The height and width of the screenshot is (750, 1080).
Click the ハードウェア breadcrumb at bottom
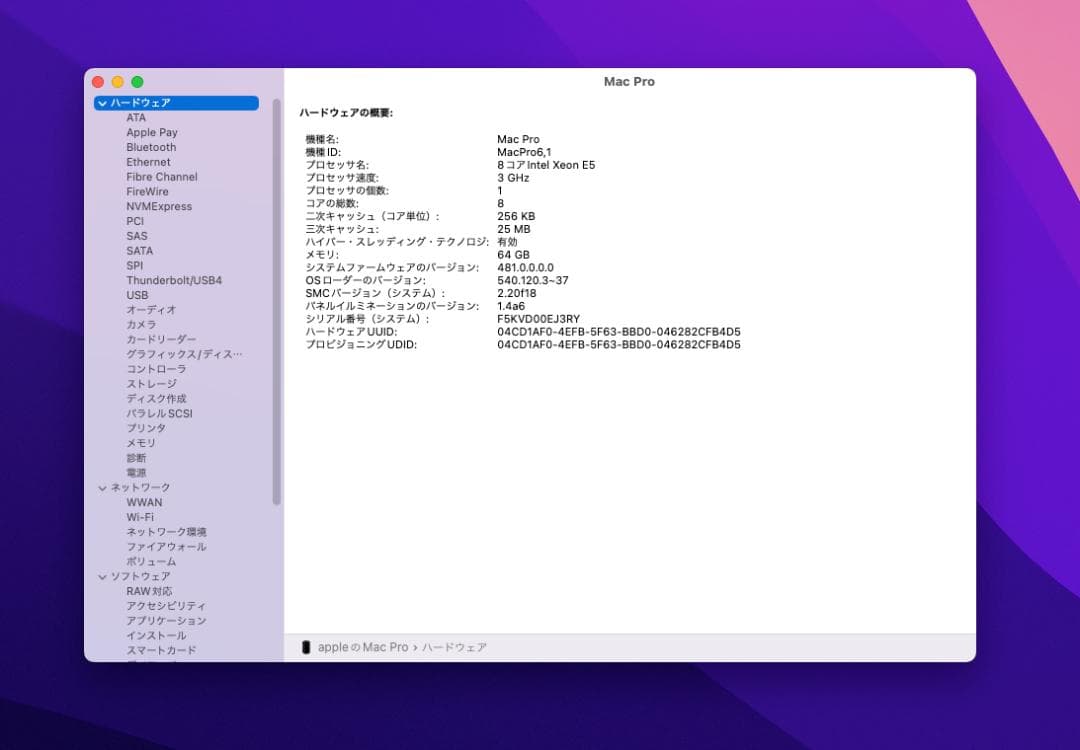pos(455,647)
